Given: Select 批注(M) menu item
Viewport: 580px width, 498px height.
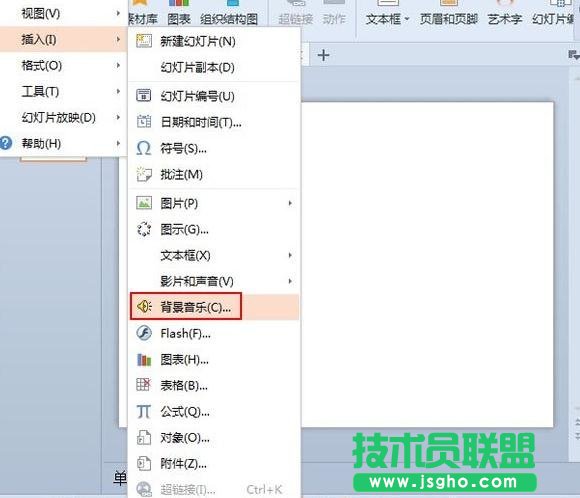Looking at the screenshot, I should [214, 174].
